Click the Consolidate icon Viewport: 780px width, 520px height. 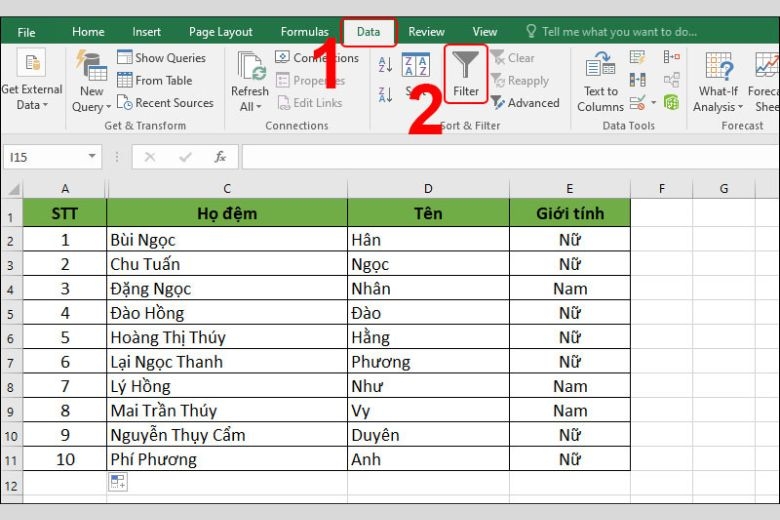672,57
